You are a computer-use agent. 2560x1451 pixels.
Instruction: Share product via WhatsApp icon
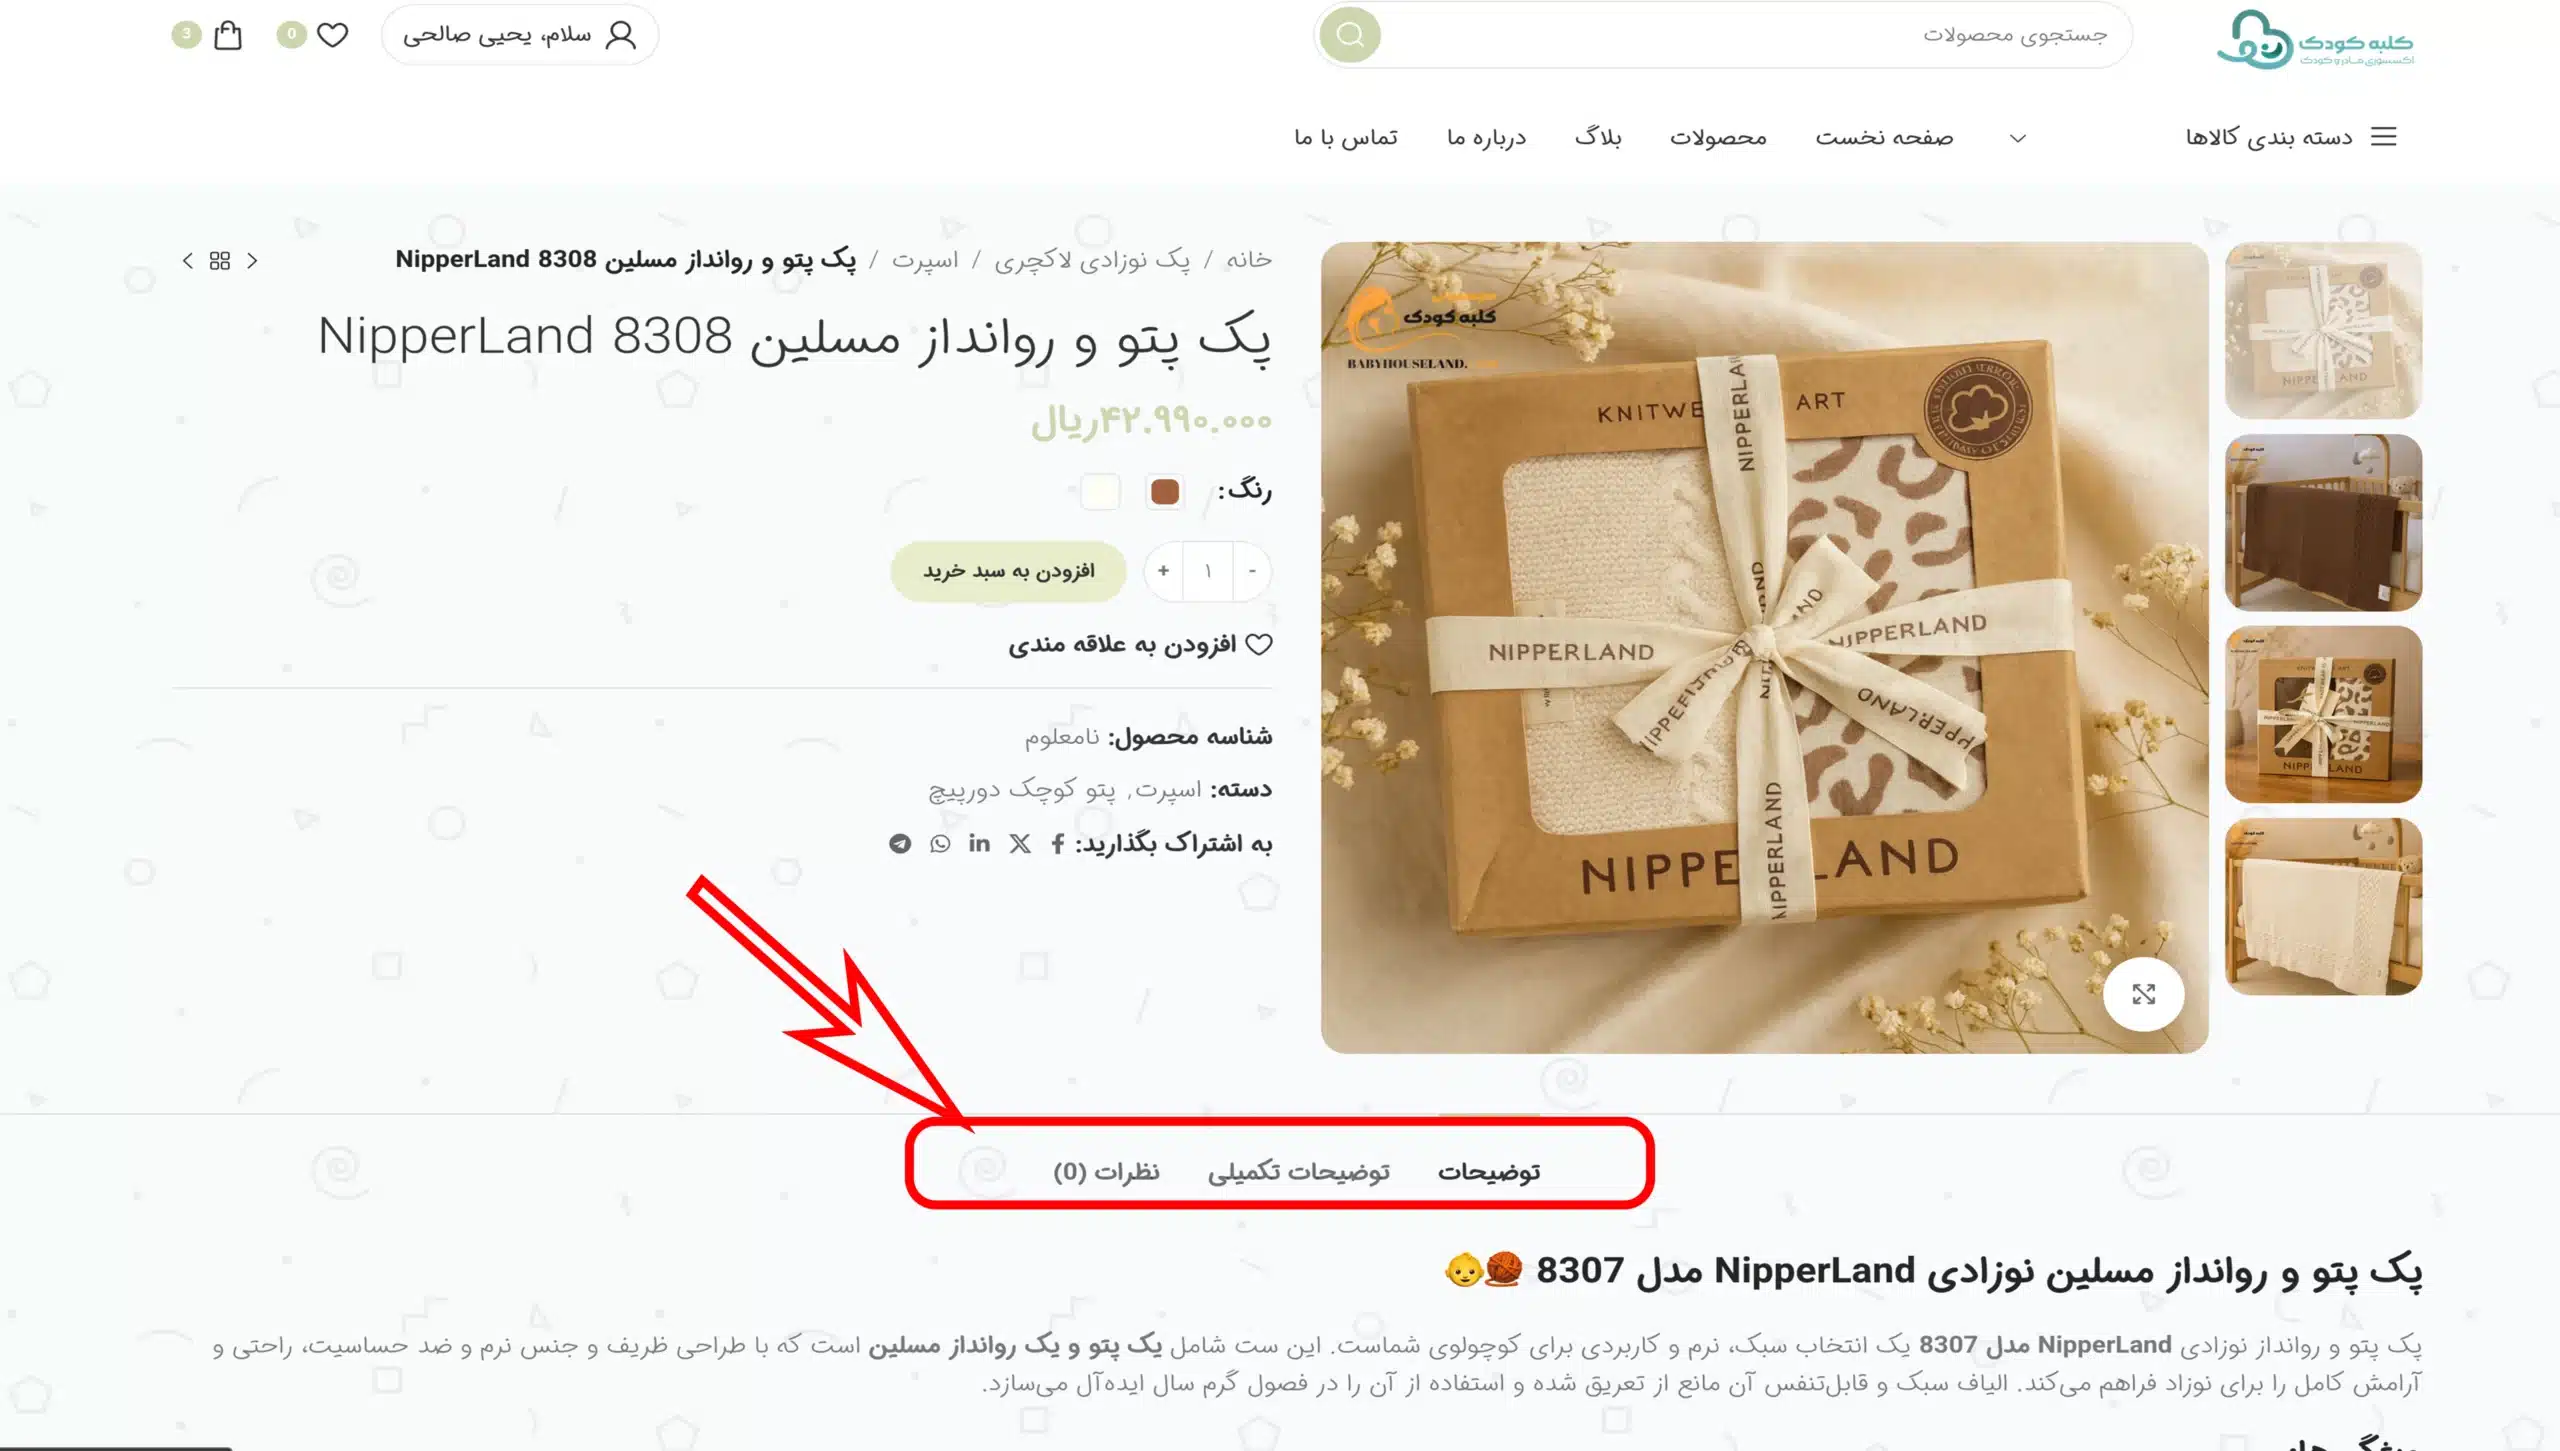940,844
